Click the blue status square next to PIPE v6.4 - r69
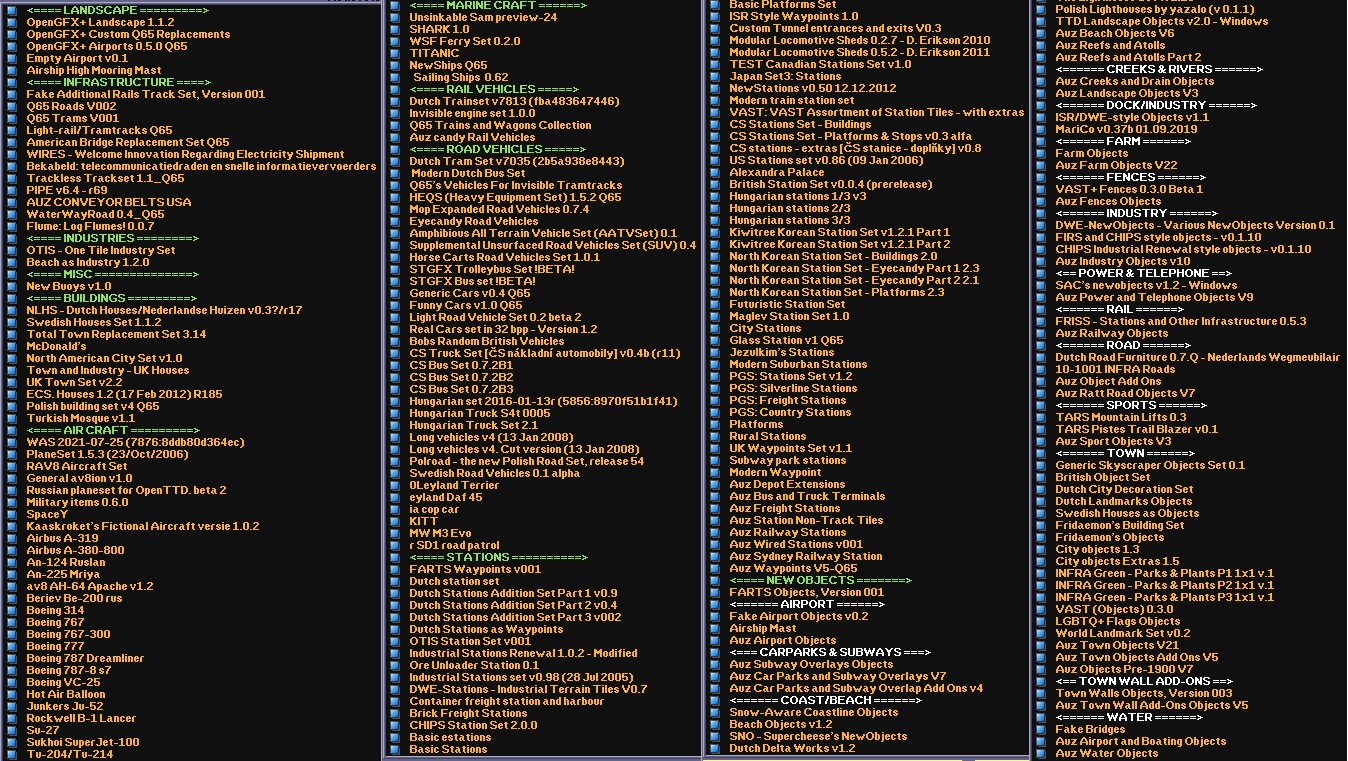Viewport: 1348px width, 761px height. [x=12, y=189]
